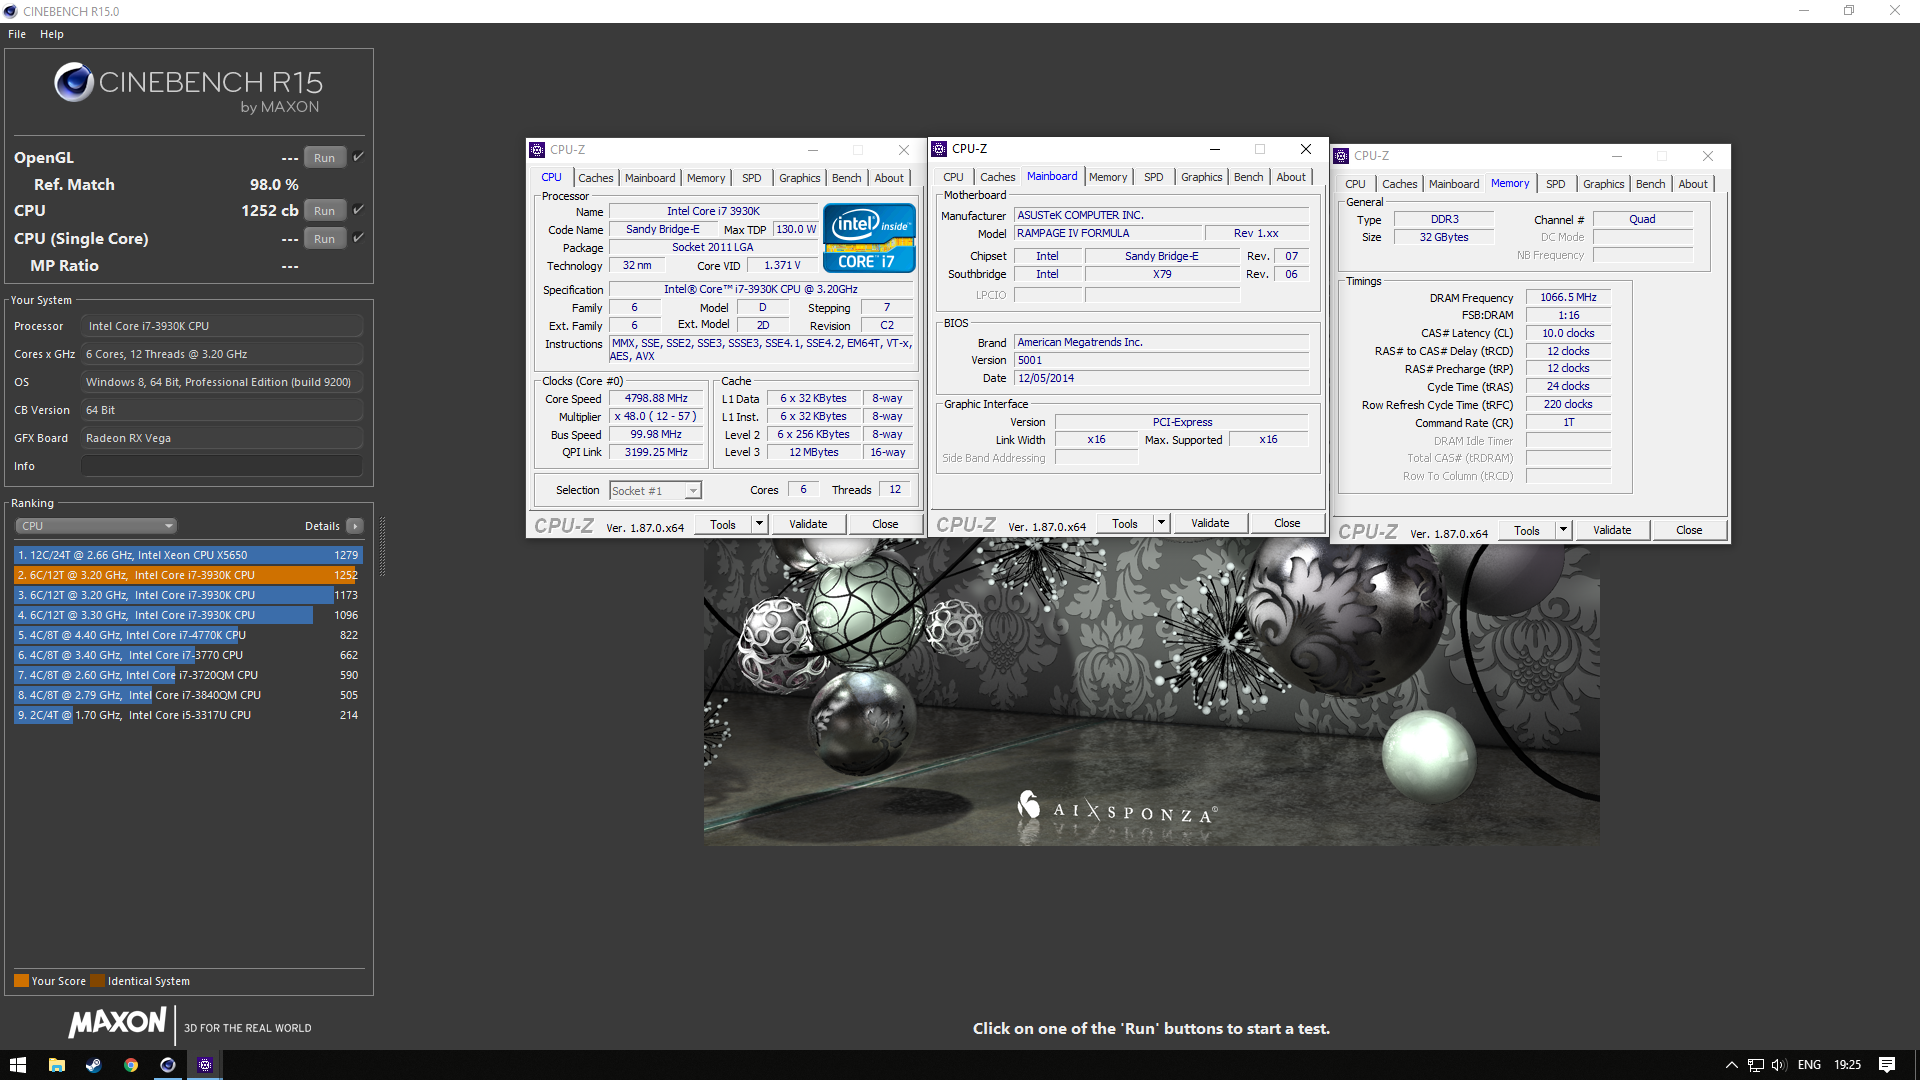Show hidden system tray icons
The height and width of the screenshot is (1080, 1920).
(1731, 1065)
